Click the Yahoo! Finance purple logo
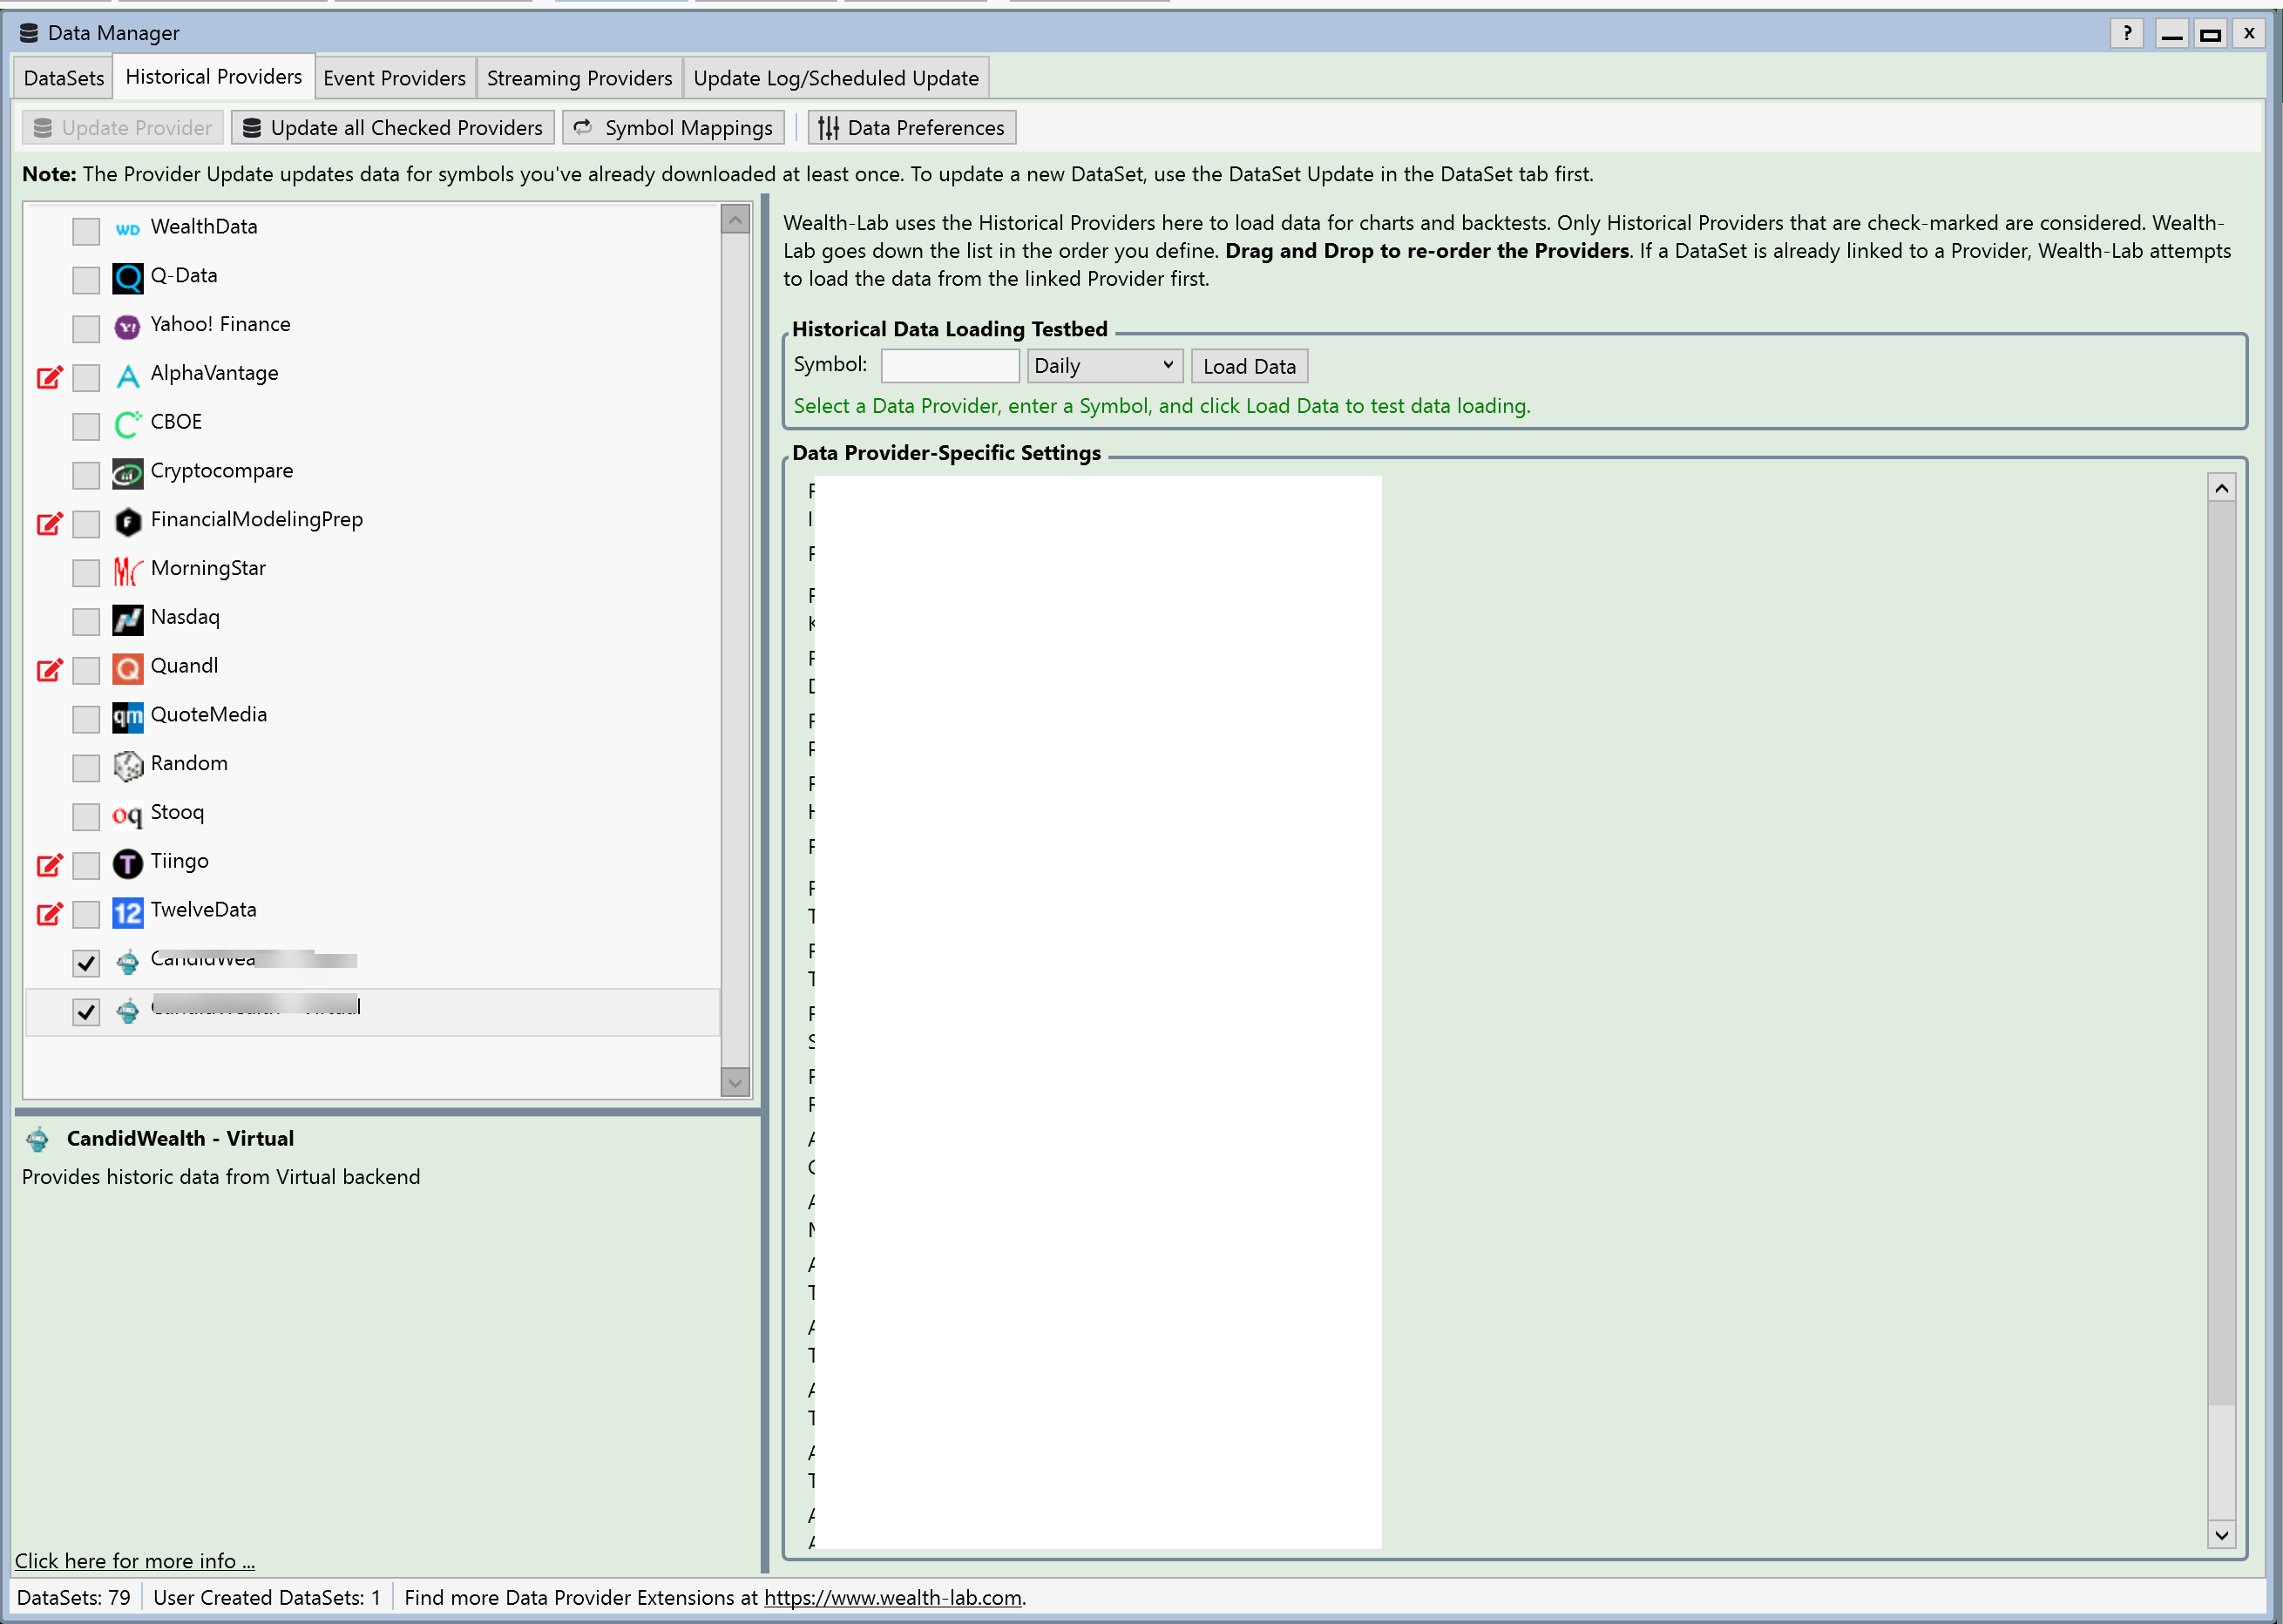 click(127, 326)
